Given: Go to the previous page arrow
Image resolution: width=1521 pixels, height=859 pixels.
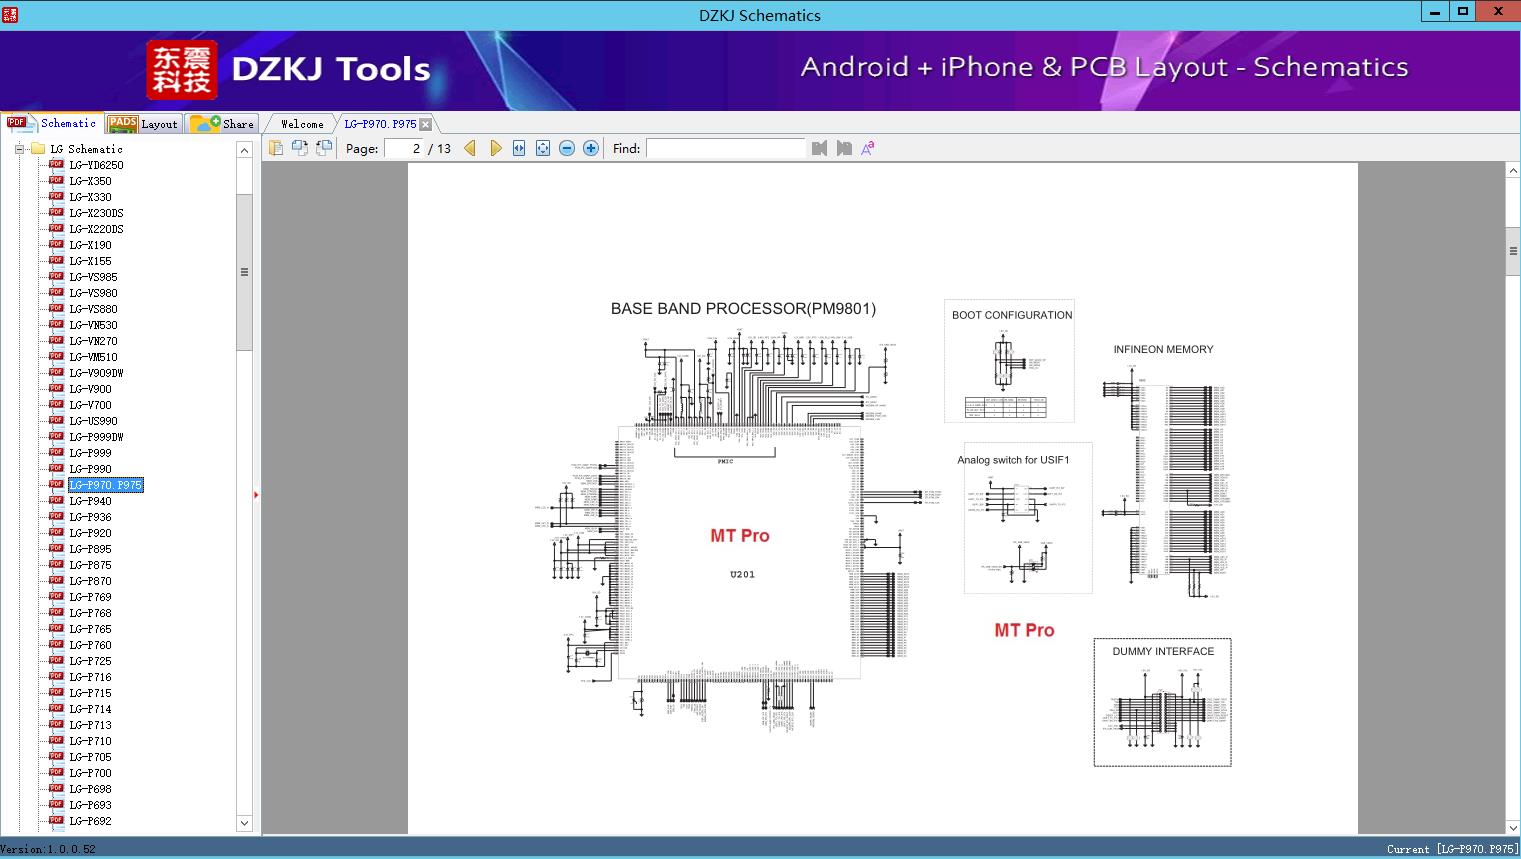Looking at the screenshot, I should pos(470,148).
